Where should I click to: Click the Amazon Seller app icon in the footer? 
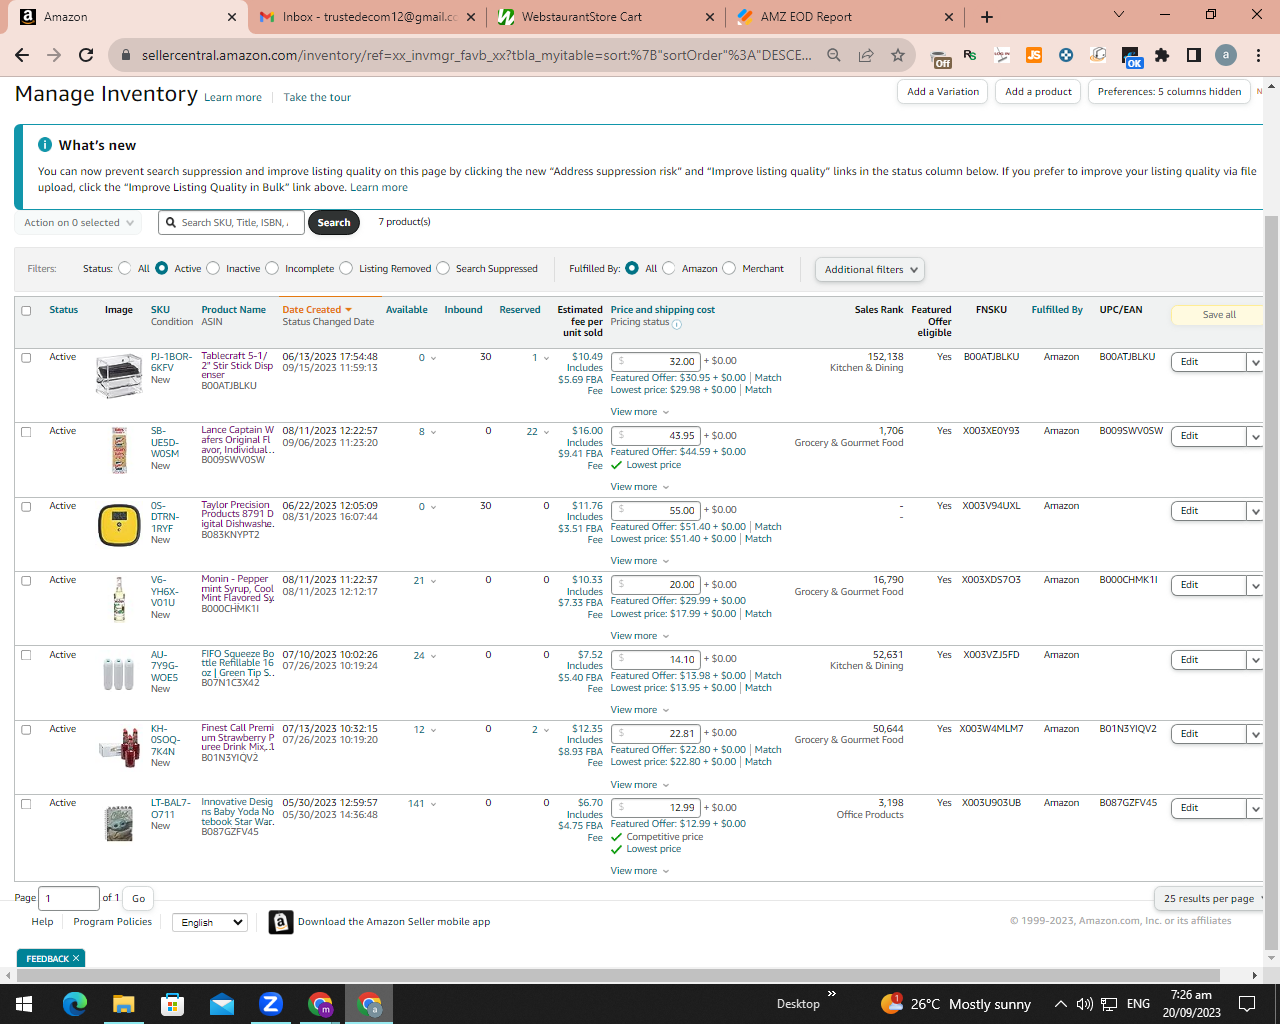coord(281,922)
